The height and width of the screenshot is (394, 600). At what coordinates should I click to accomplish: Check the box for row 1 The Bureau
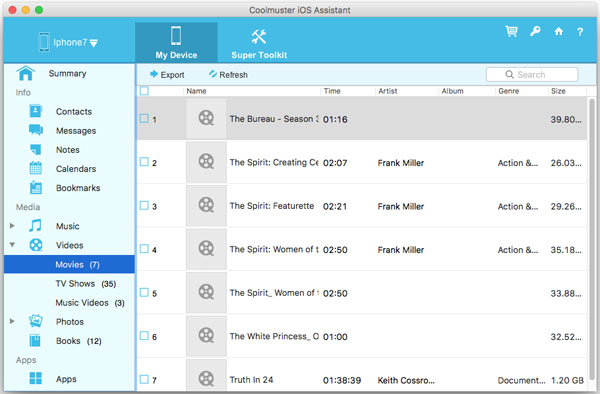[144, 119]
